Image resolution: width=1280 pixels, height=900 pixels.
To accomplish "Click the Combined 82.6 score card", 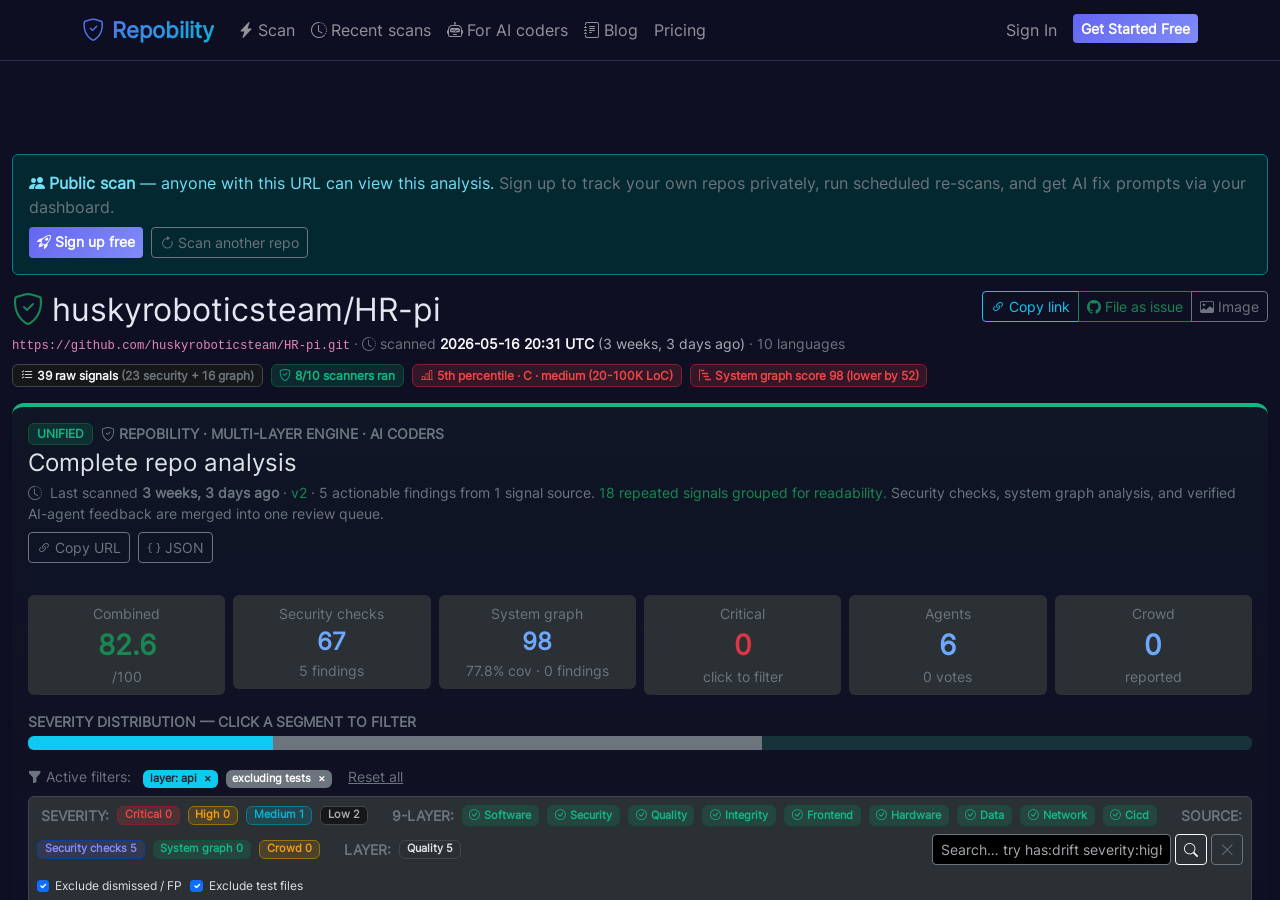I will tap(126, 645).
